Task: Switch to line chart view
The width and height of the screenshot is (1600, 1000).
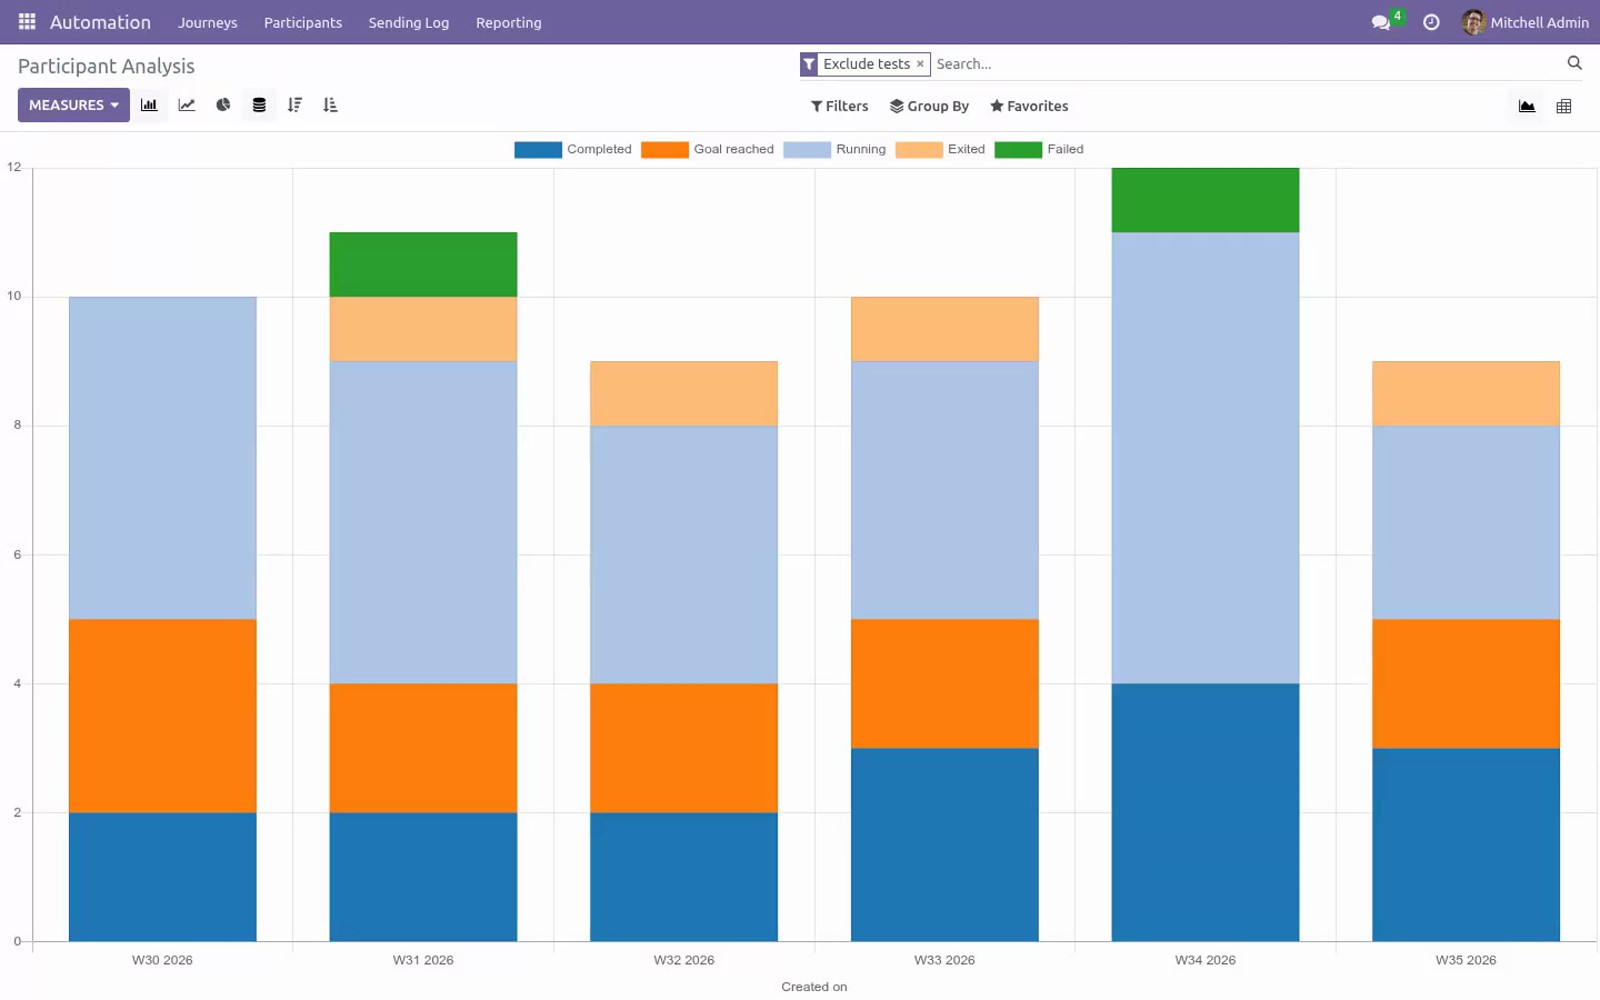Action: [186, 105]
